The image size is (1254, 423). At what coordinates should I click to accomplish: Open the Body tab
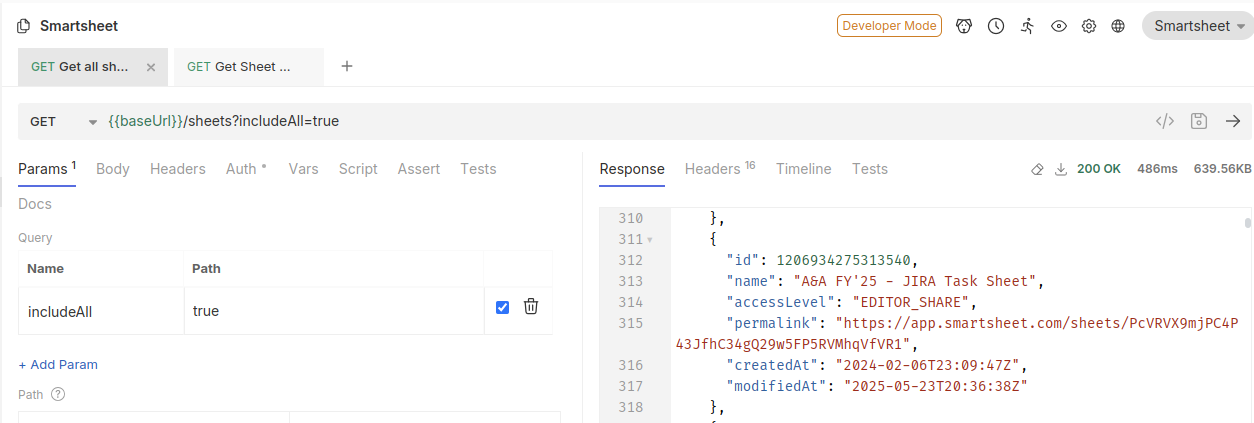(113, 169)
